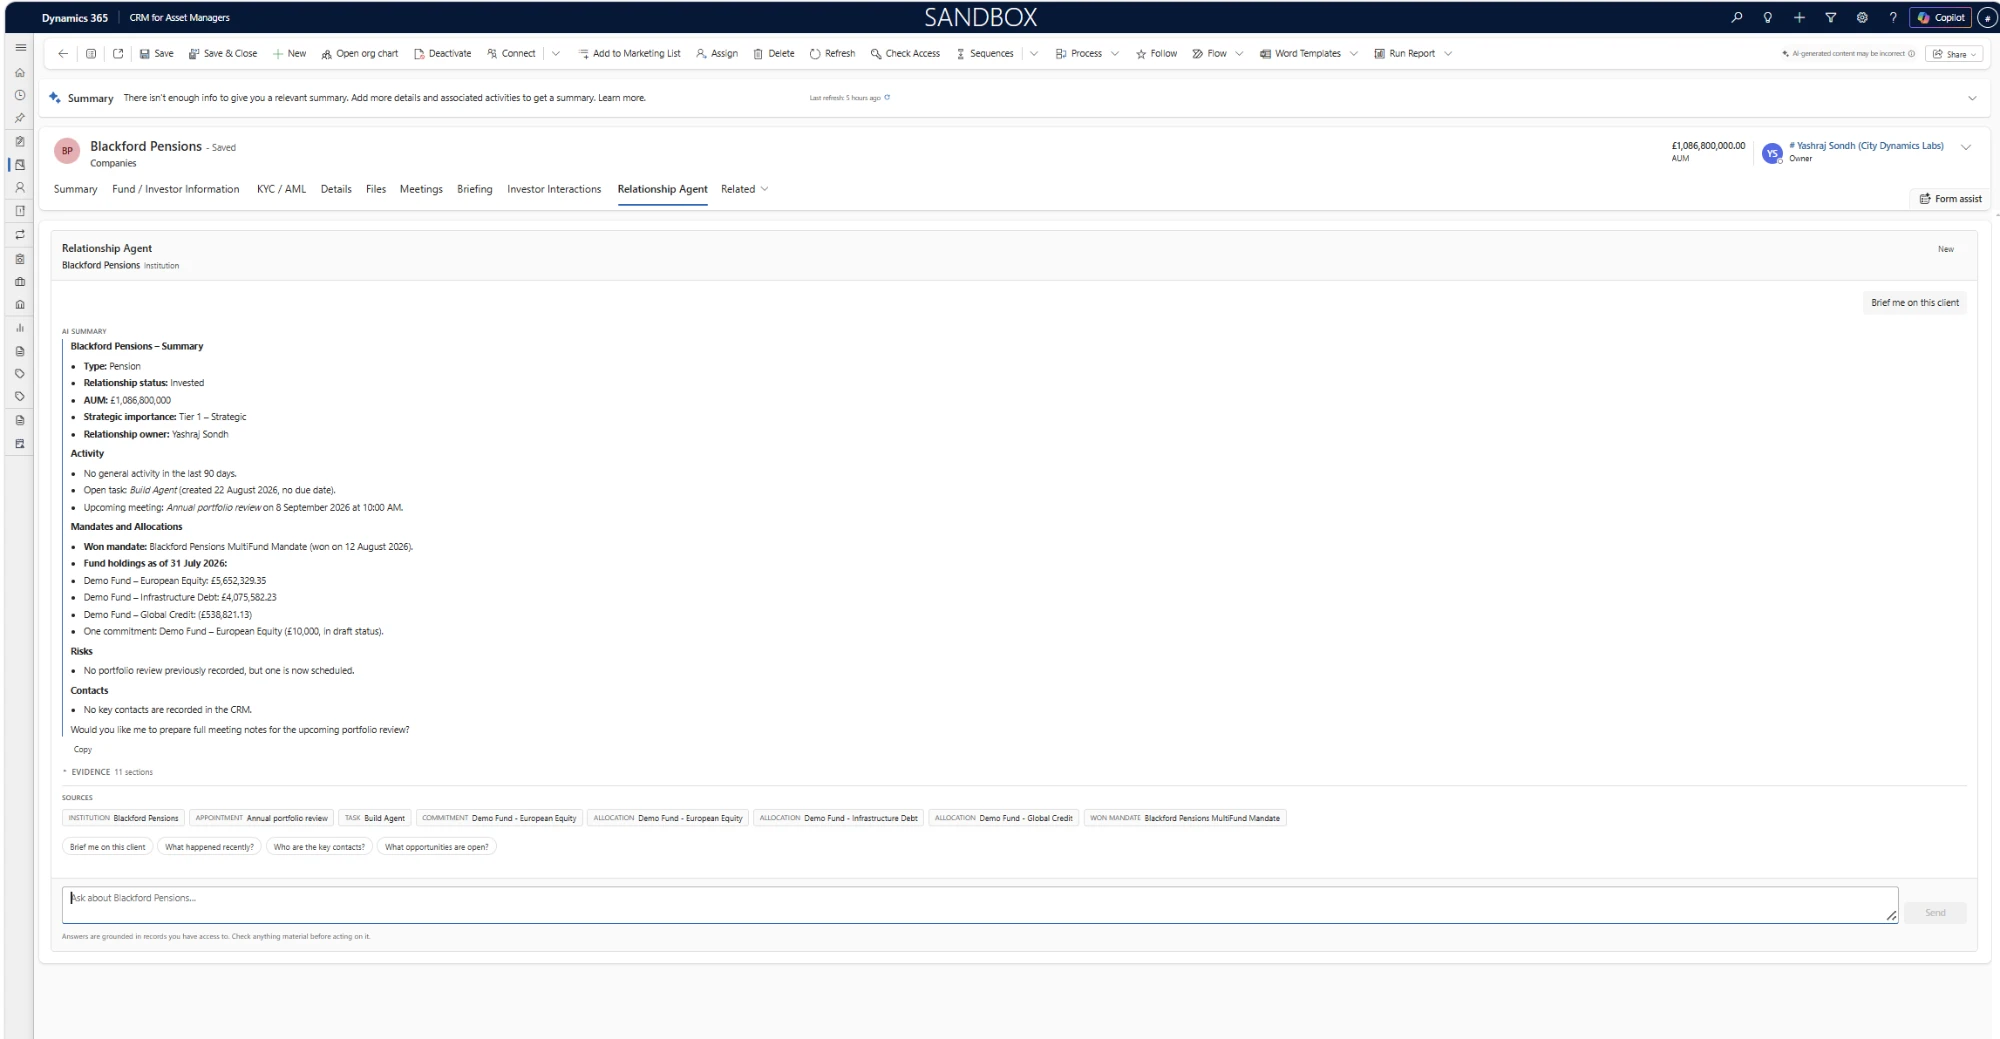The width and height of the screenshot is (2000, 1039).
Task: Open Yashraj Sondh owner link
Action: coord(1866,146)
